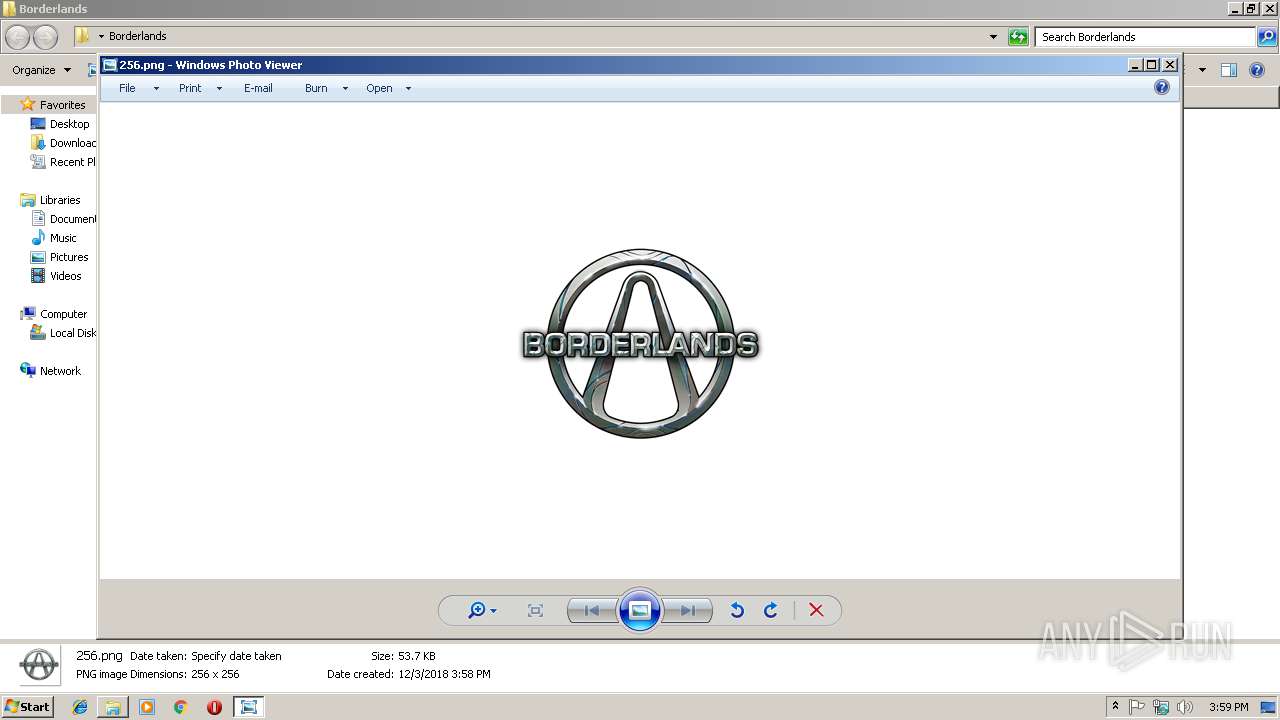Delete the photo with the red X
The image size is (1280, 720).
tap(816, 610)
